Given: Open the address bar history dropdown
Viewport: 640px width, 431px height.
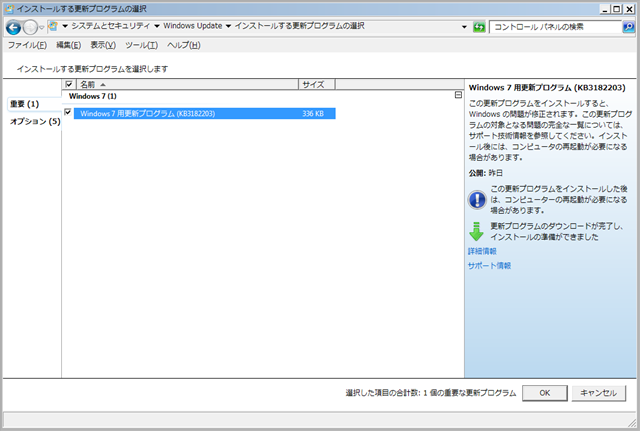Looking at the screenshot, I should tap(464, 27).
